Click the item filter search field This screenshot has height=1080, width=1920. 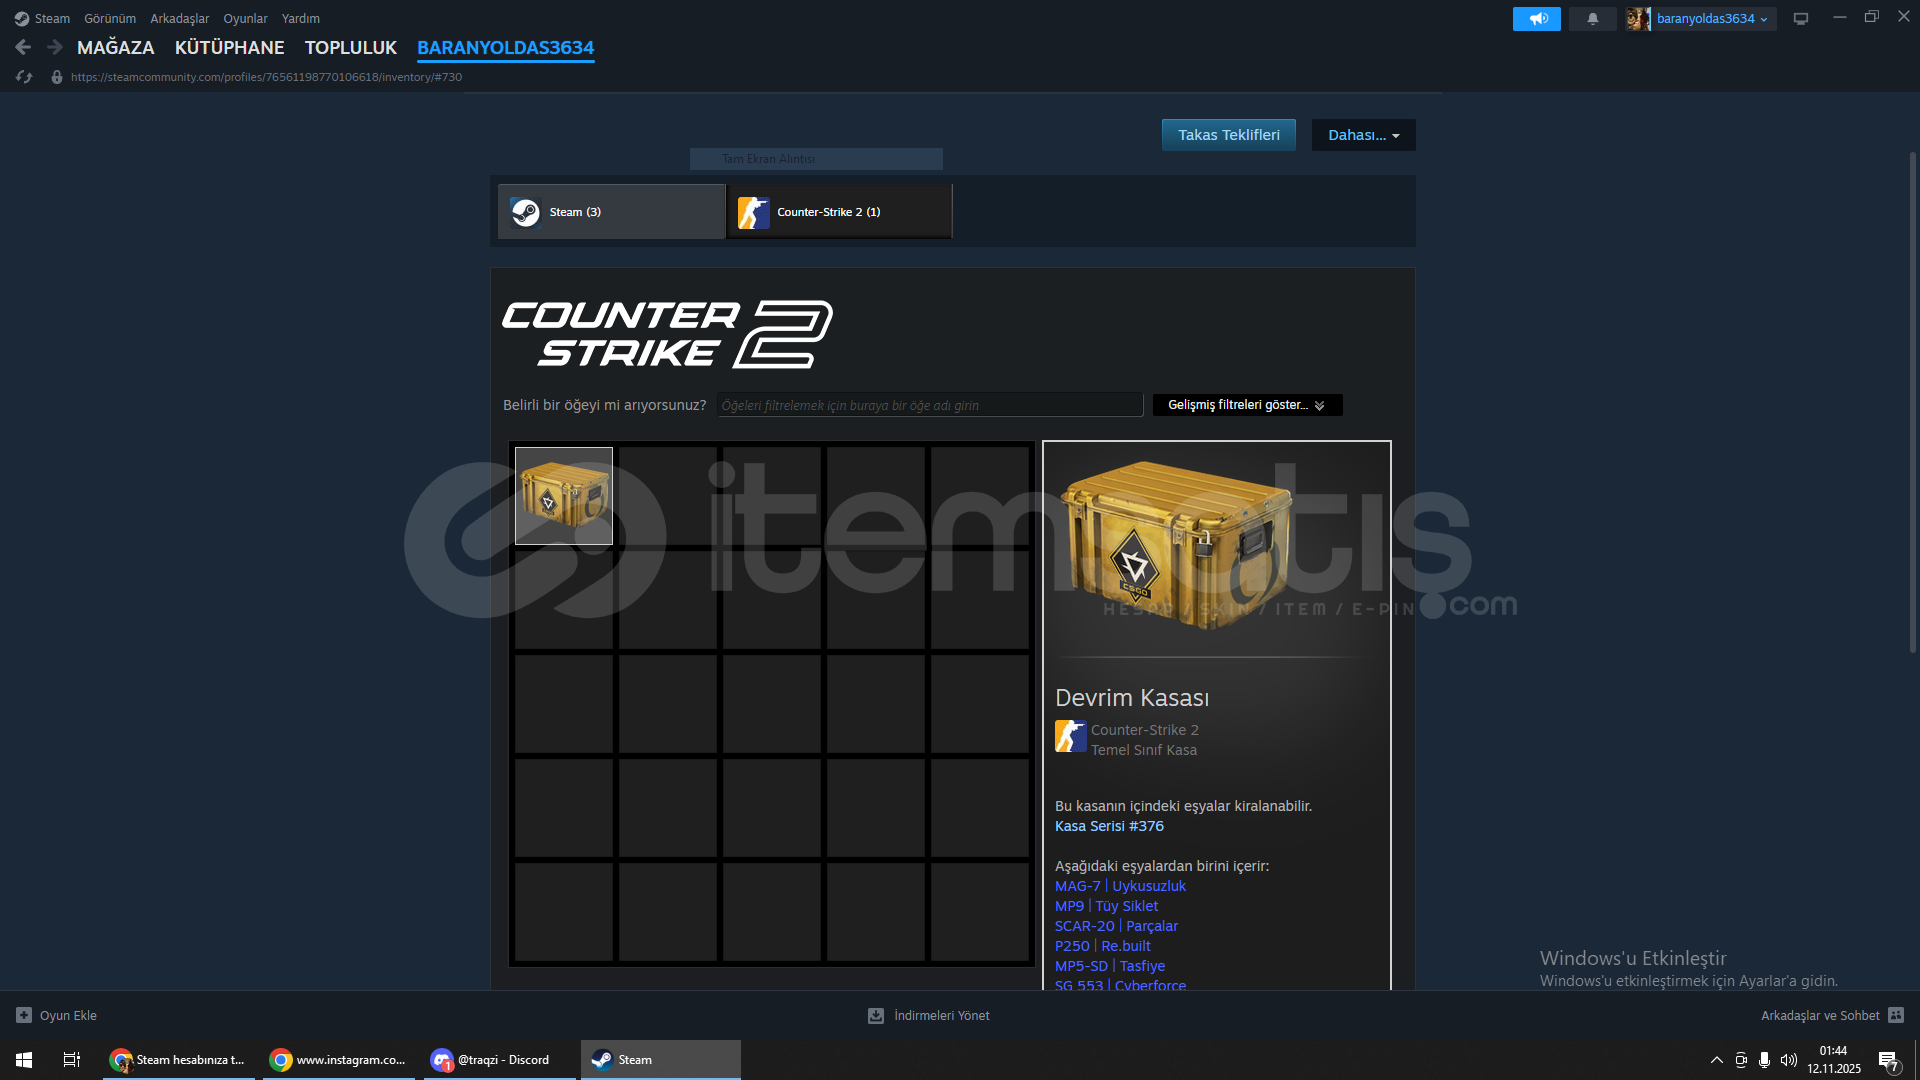[x=929, y=405]
